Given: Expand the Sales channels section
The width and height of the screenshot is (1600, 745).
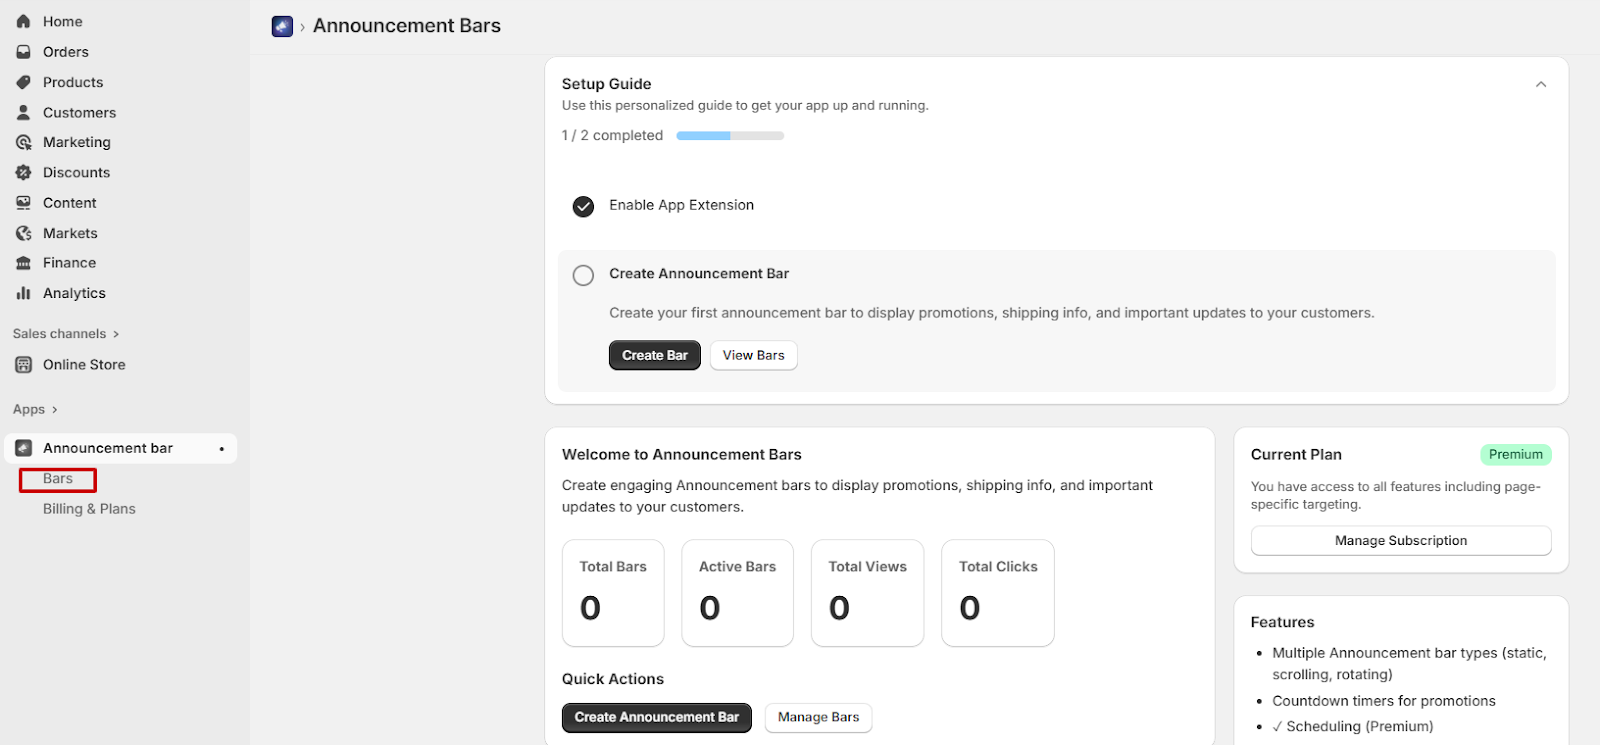Looking at the screenshot, I should pyautogui.click(x=116, y=334).
